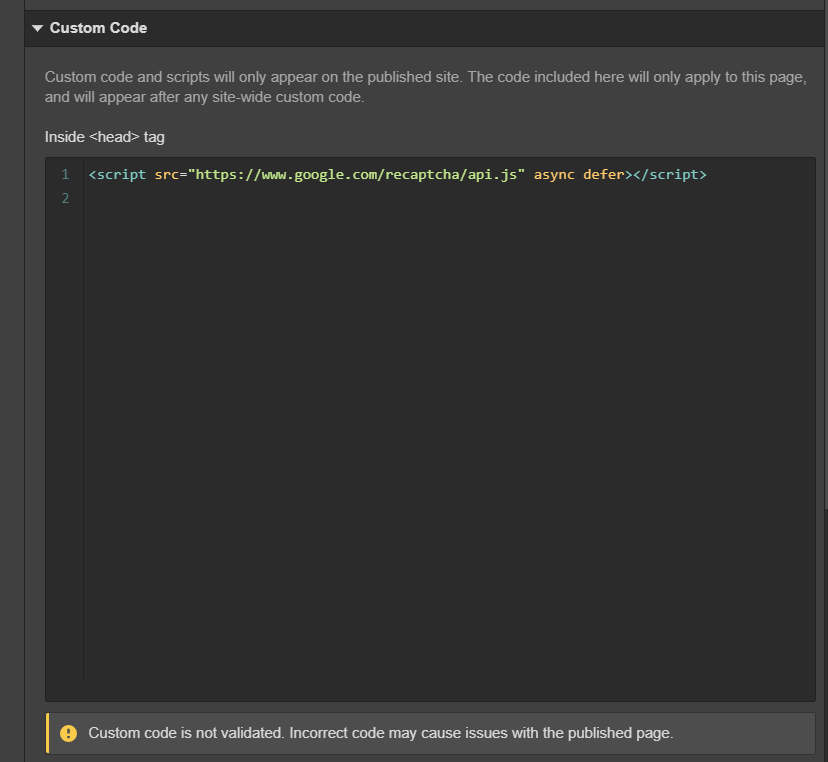Collapse the Custom Code section triangle

pos(37,28)
